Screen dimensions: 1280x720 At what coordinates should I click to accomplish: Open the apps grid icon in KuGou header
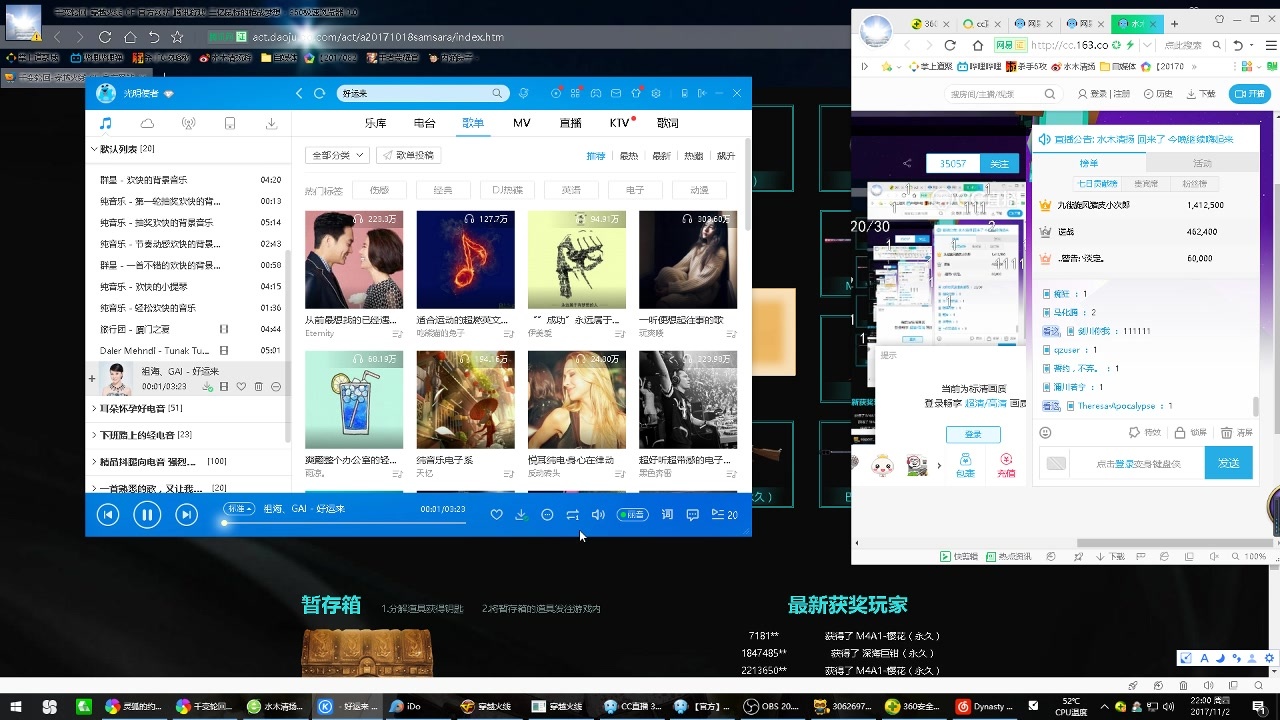click(x=576, y=93)
